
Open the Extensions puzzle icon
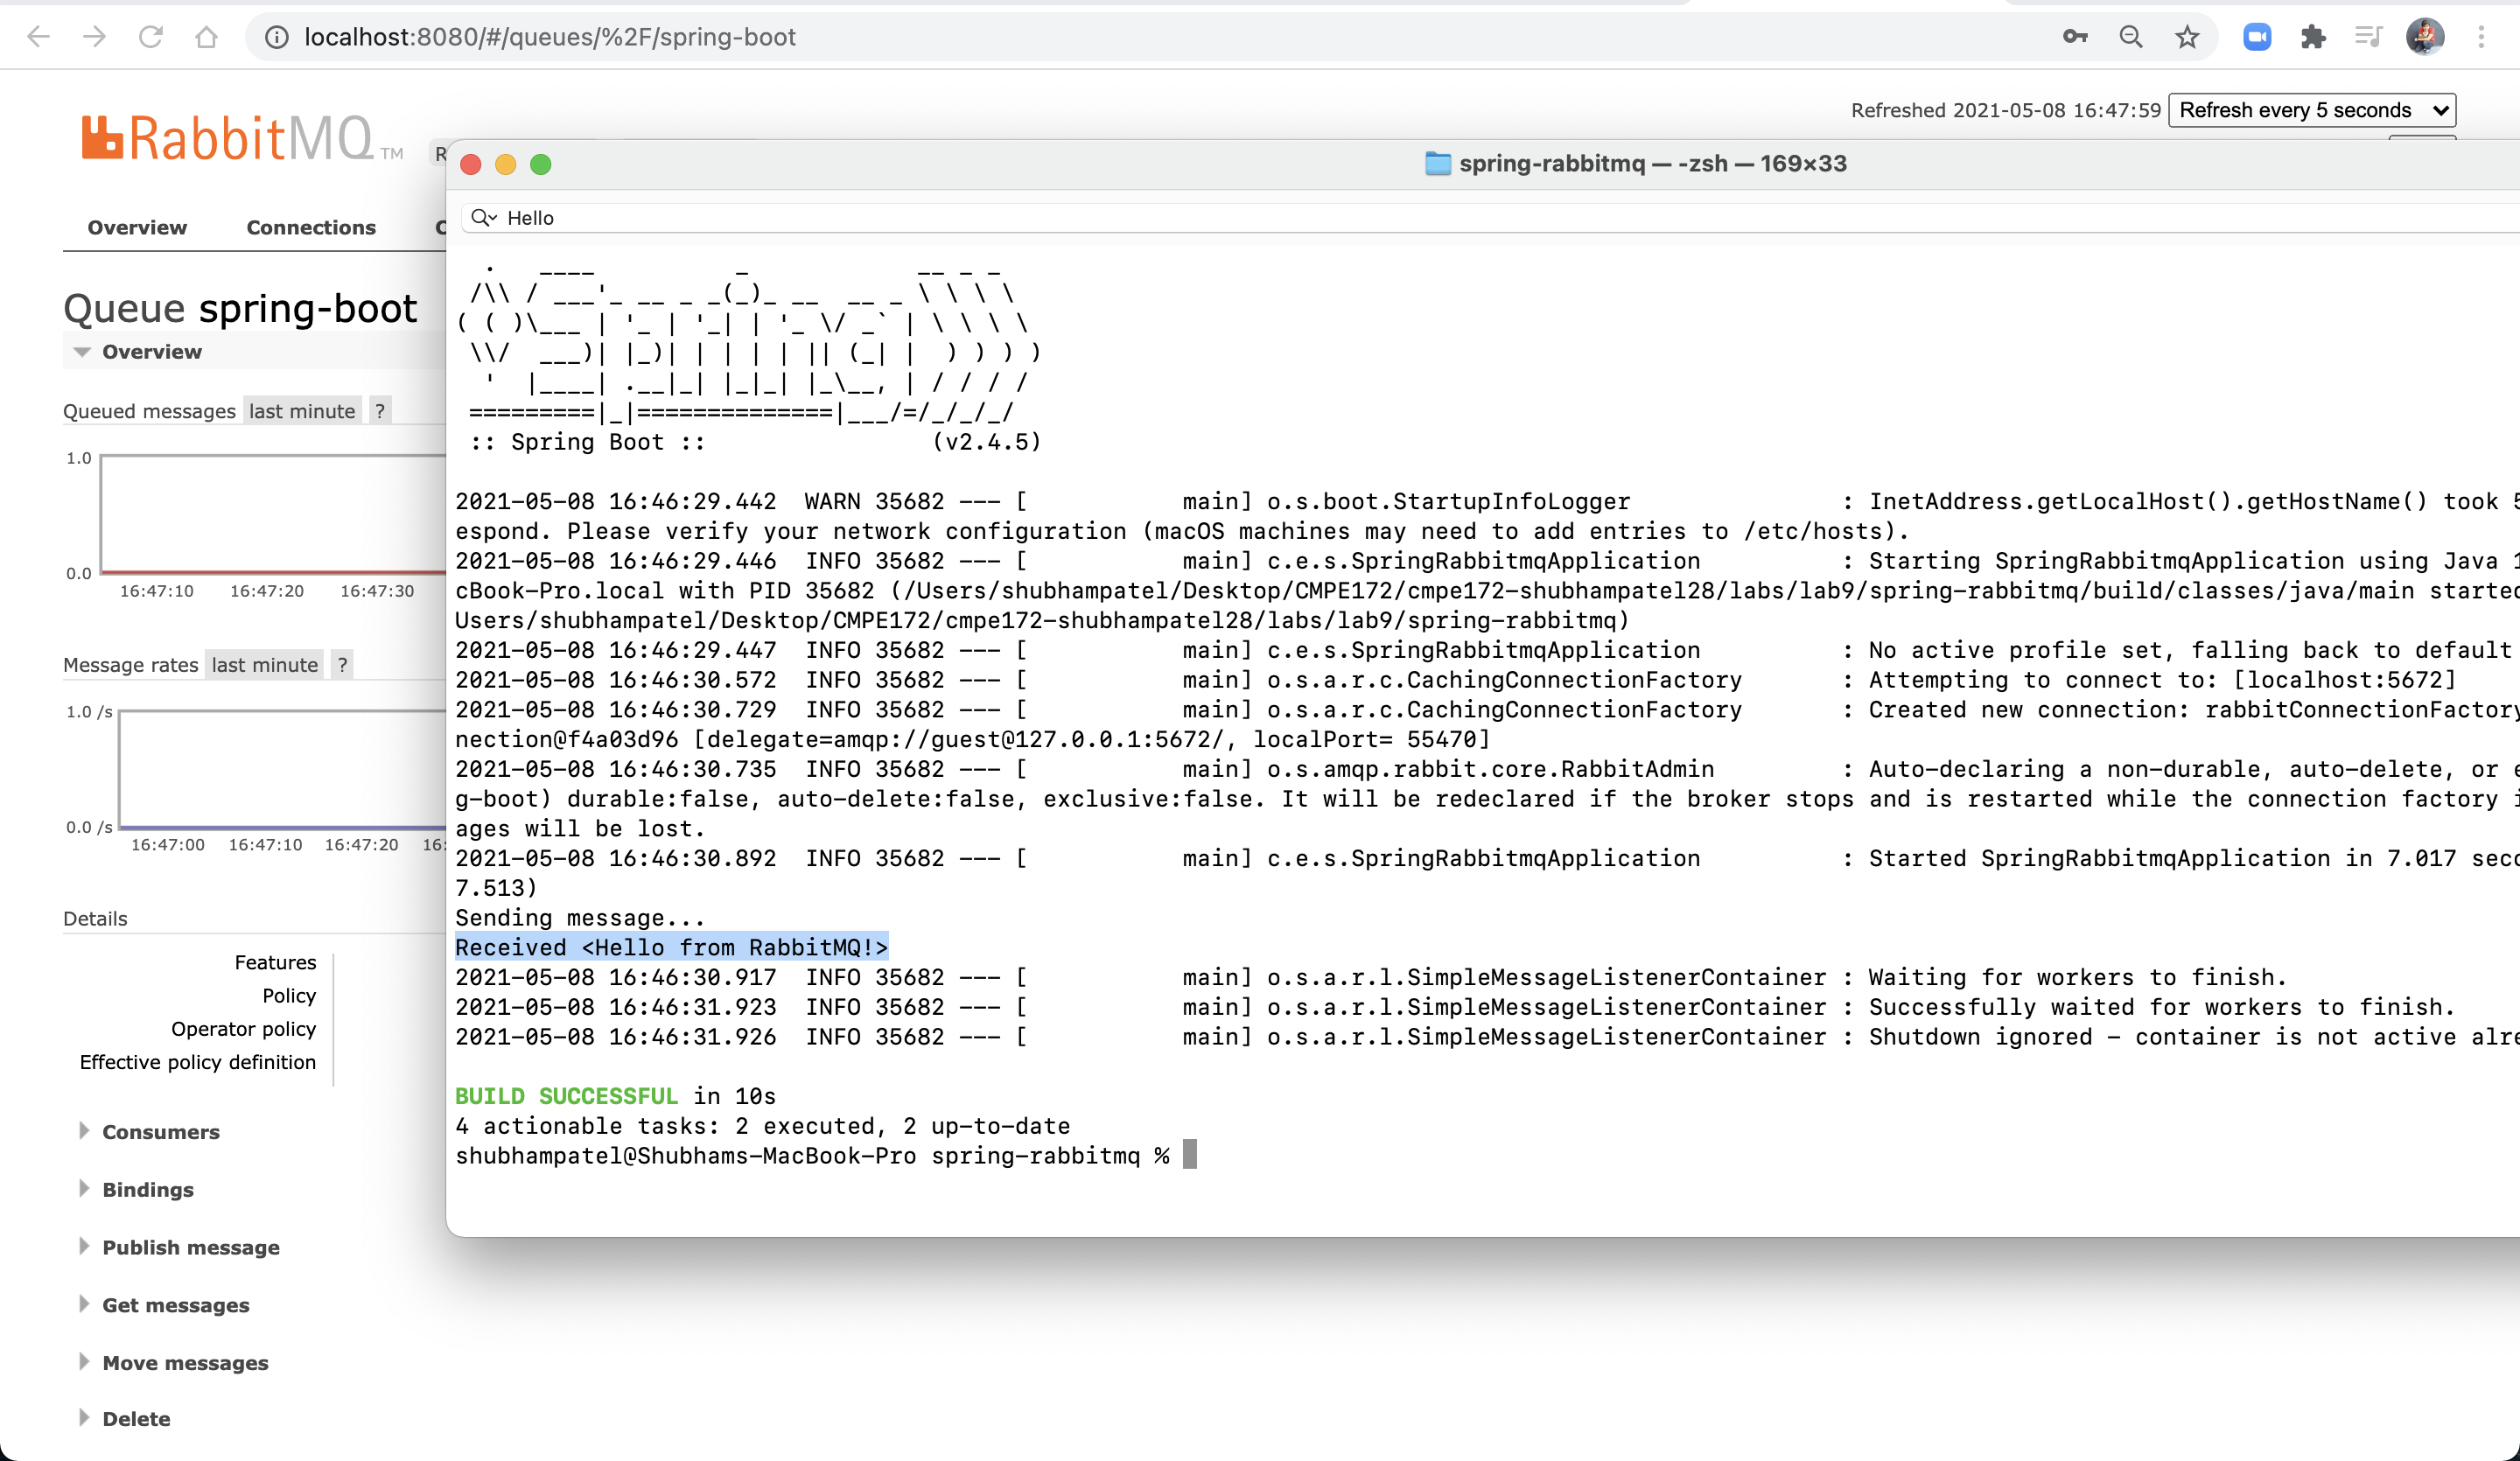[x=2313, y=37]
